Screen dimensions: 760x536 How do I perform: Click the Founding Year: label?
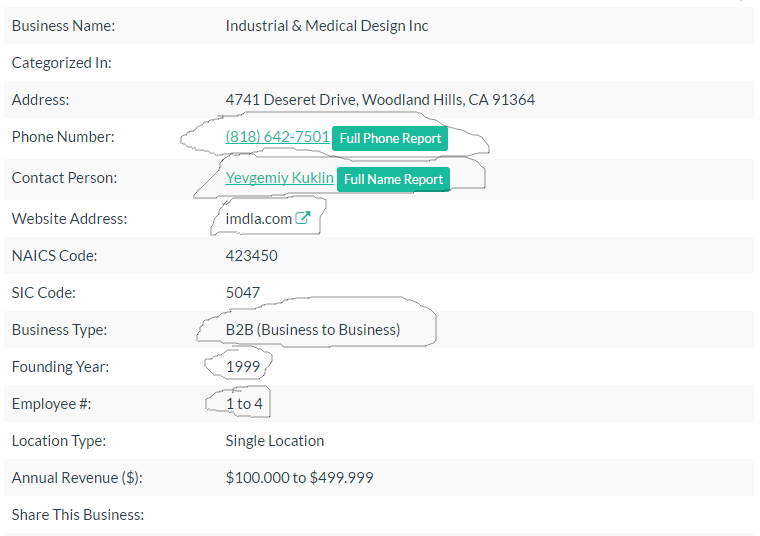61,367
